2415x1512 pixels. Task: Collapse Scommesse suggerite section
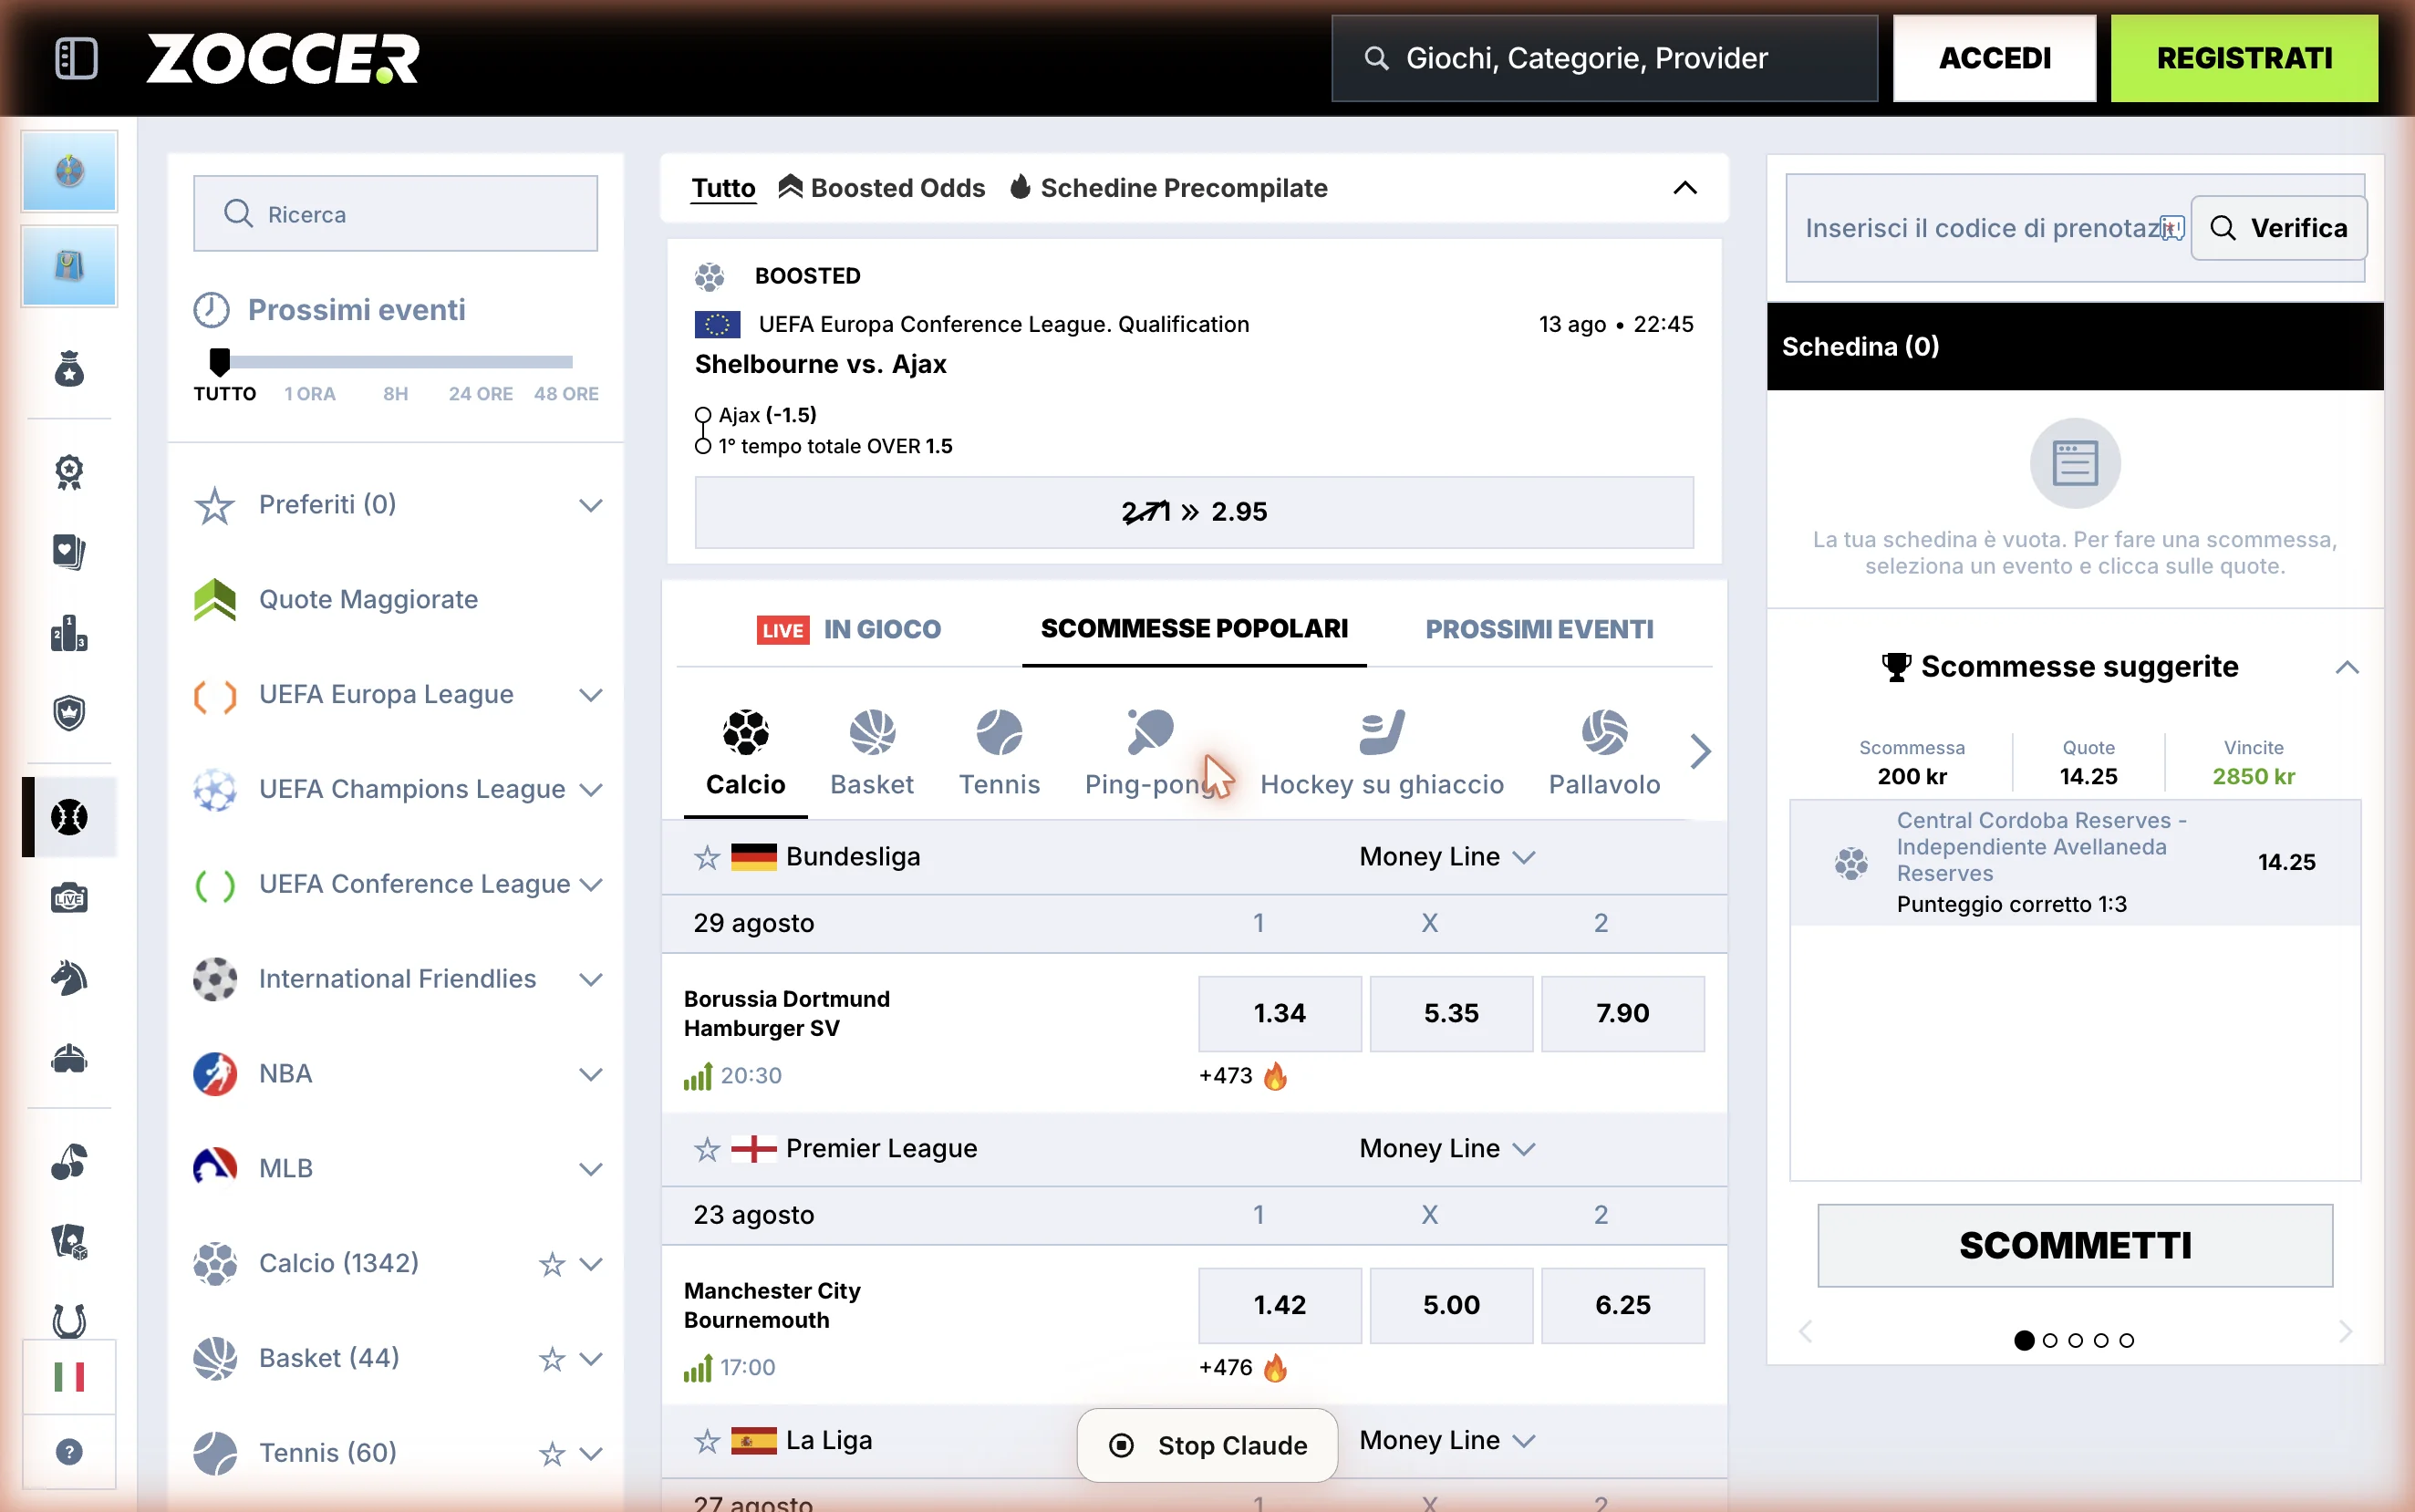click(2347, 667)
